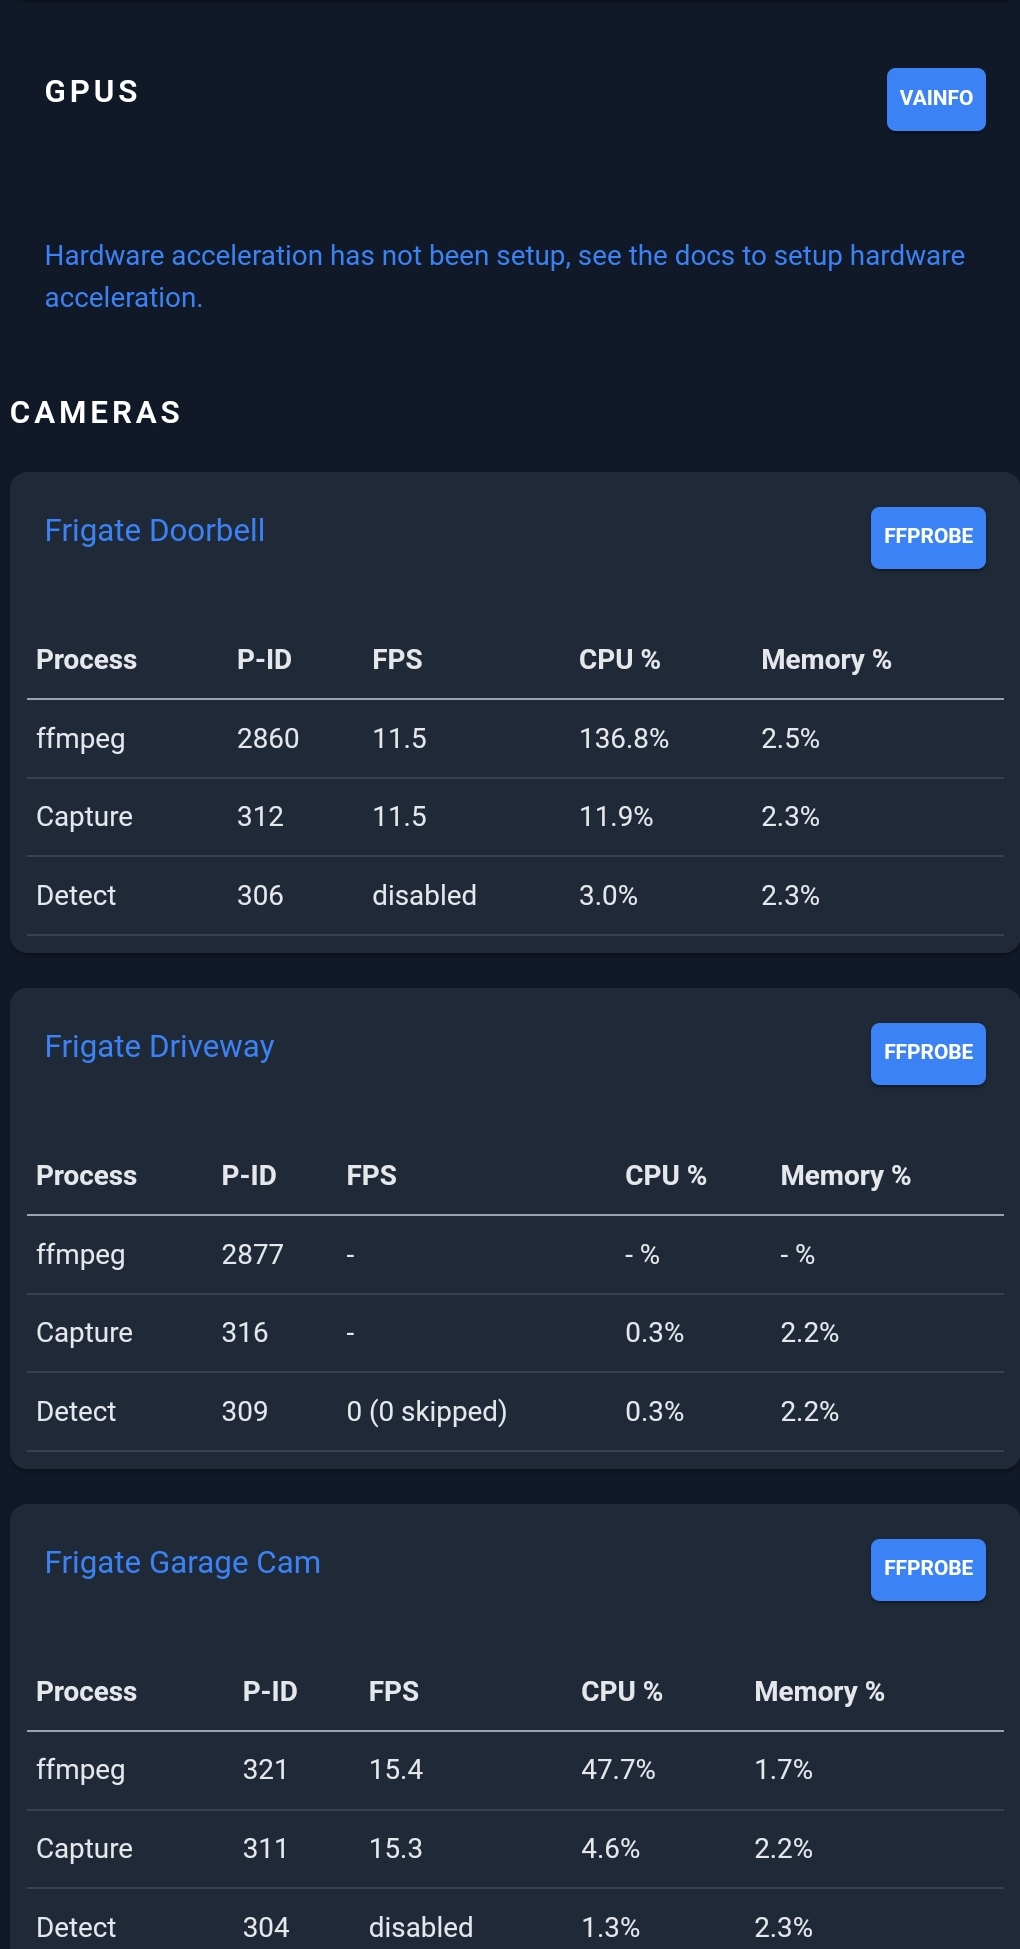
Task: Open the Frigate Doorbell camera page
Action: tap(154, 530)
